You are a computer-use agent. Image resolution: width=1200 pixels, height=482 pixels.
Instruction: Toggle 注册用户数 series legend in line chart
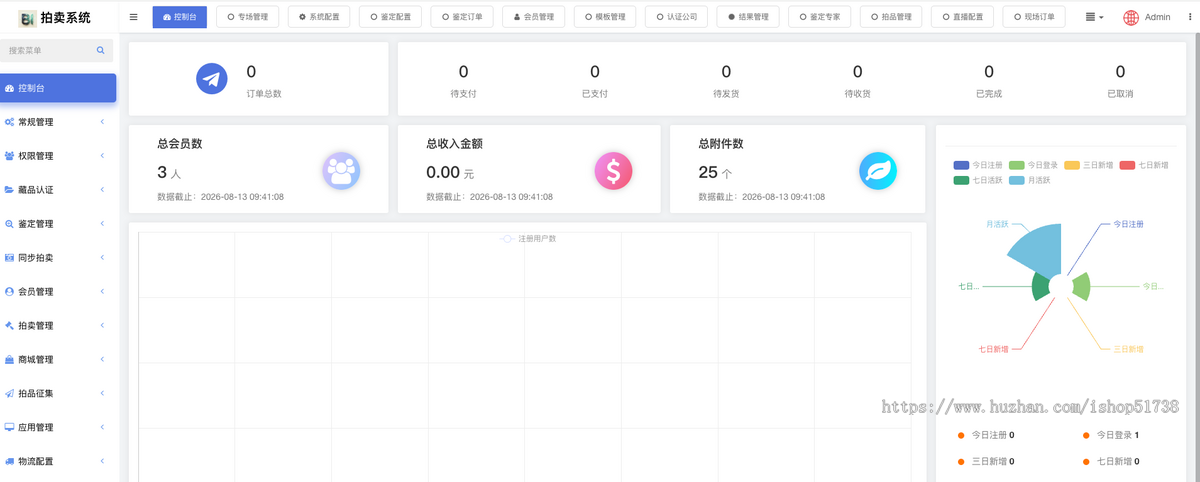point(528,239)
